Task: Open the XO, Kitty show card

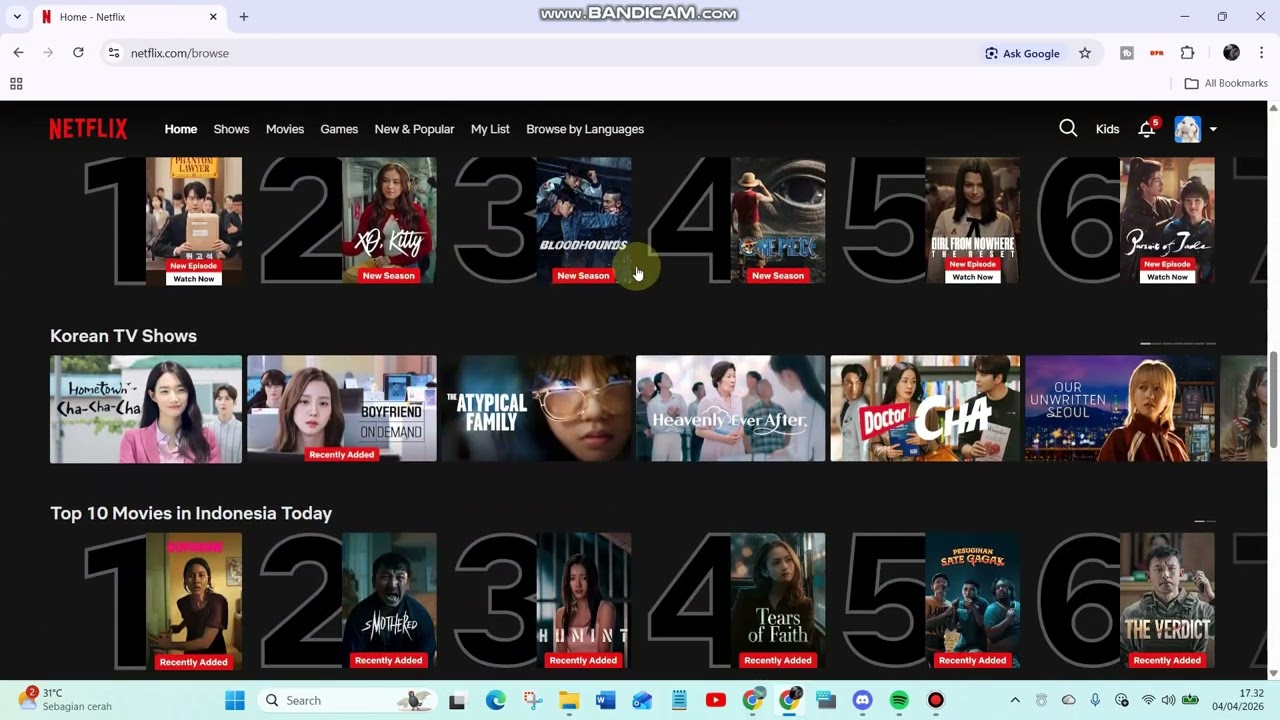Action: (389, 221)
